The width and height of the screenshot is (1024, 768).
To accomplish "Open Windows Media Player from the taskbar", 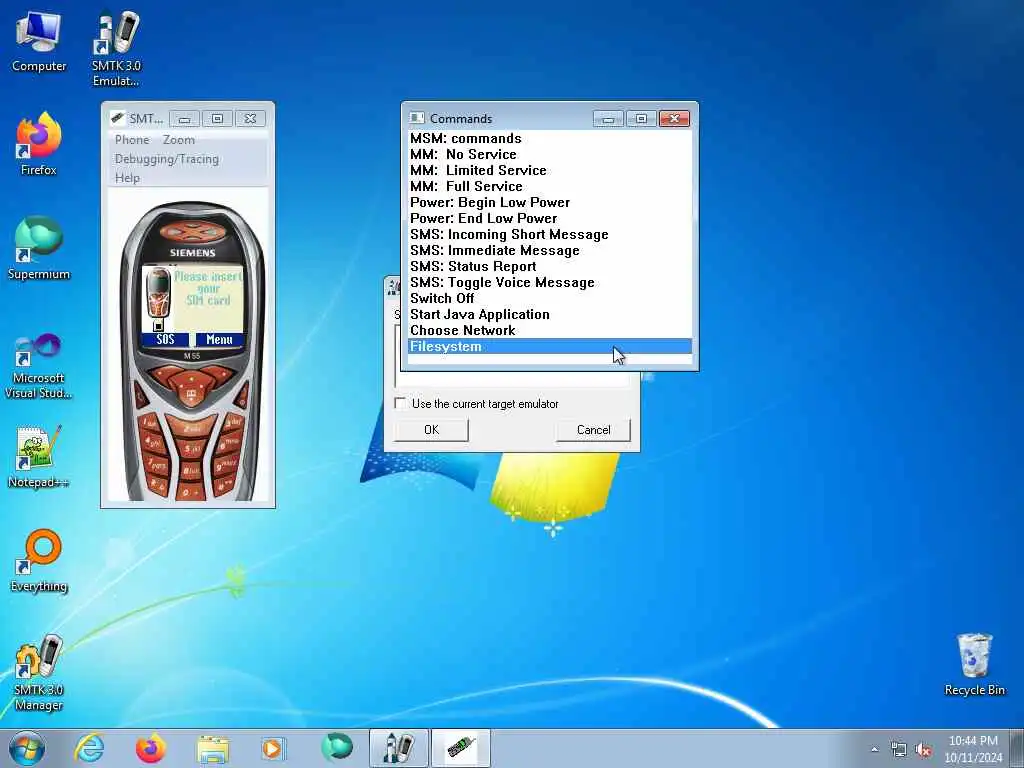I will 274,748.
